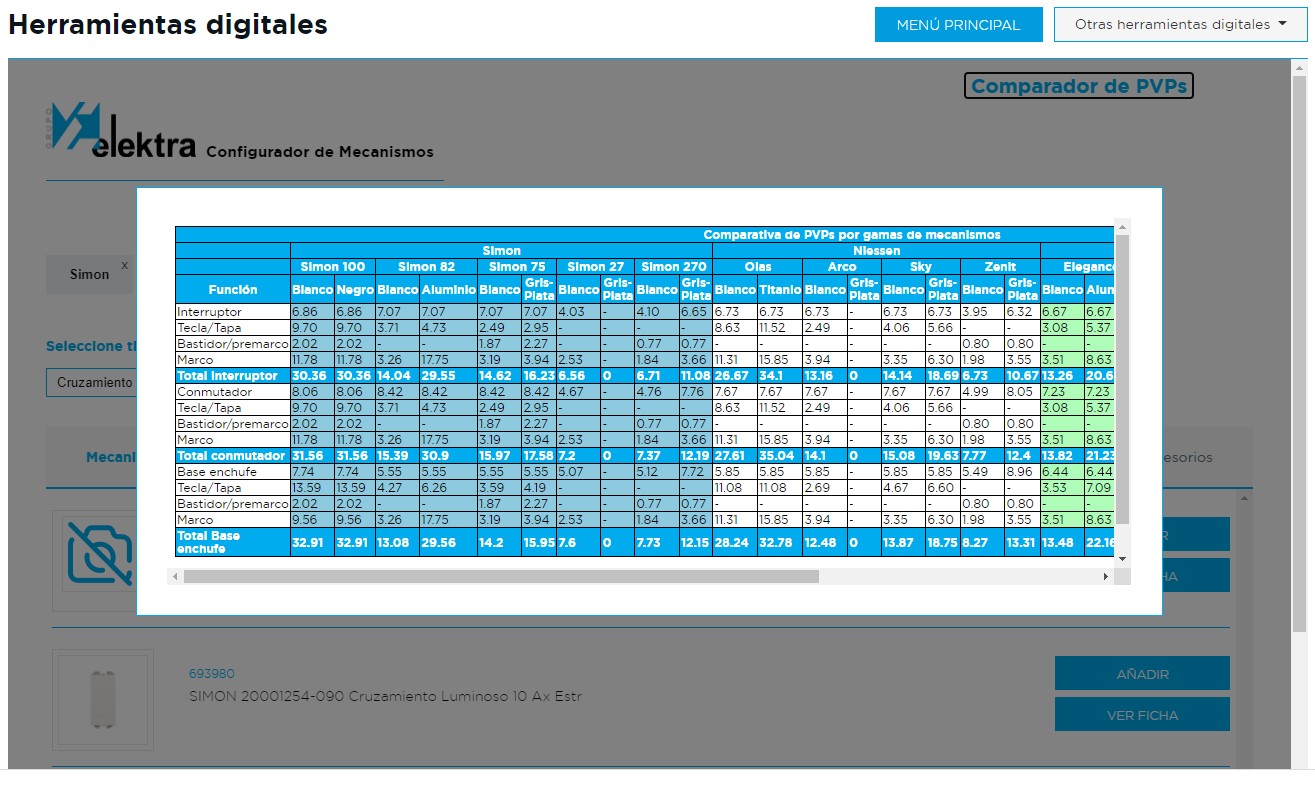The width and height of the screenshot is (1315, 788).
Task: Remove the Simon filter tag
Action: coord(125,265)
